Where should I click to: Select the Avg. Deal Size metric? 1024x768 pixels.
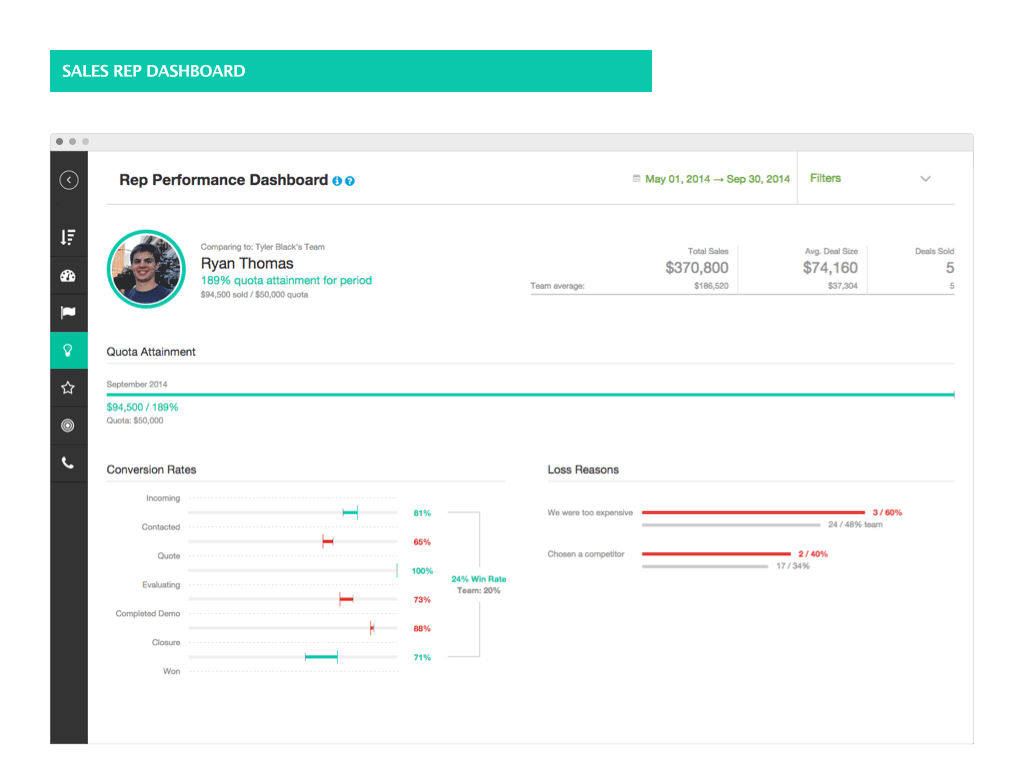click(830, 262)
